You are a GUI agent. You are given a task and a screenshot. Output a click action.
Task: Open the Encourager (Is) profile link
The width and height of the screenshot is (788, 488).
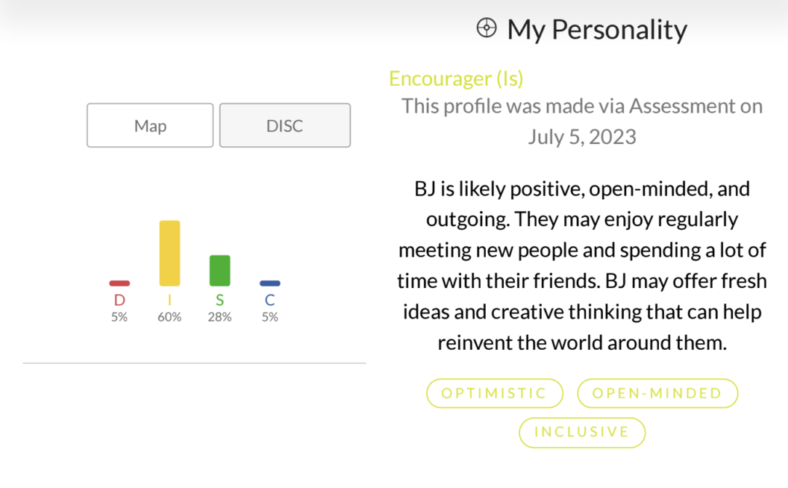tap(456, 79)
